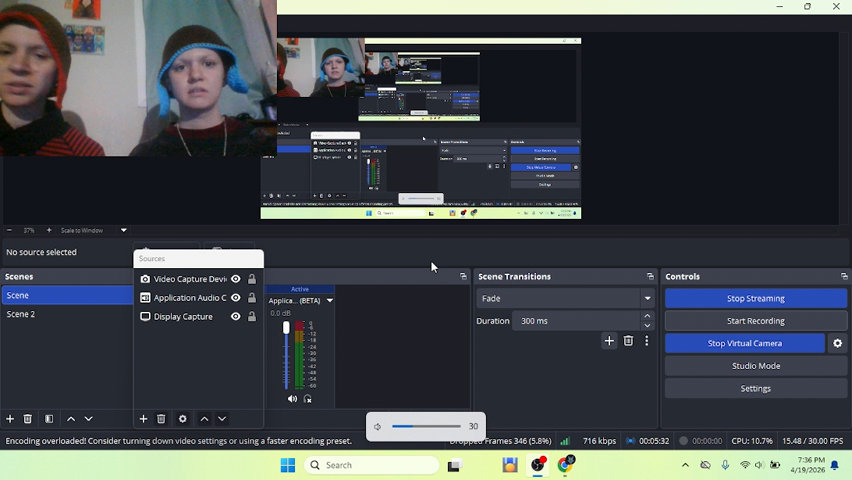Zoom out the preview with minus icon
The width and height of the screenshot is (852, 480).
9,230
